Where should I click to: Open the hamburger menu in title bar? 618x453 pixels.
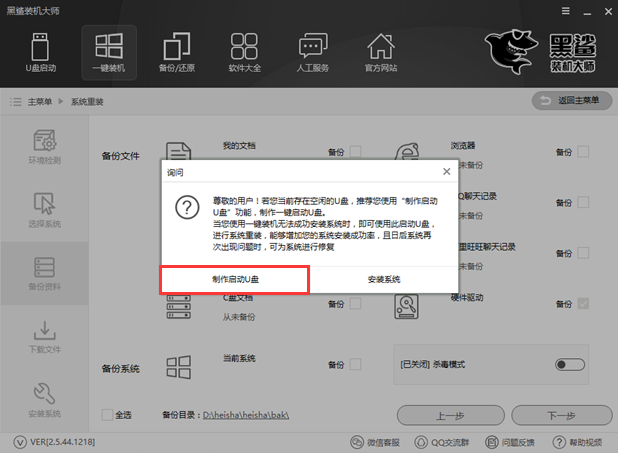pyautogui.click(x=566, y=11)
